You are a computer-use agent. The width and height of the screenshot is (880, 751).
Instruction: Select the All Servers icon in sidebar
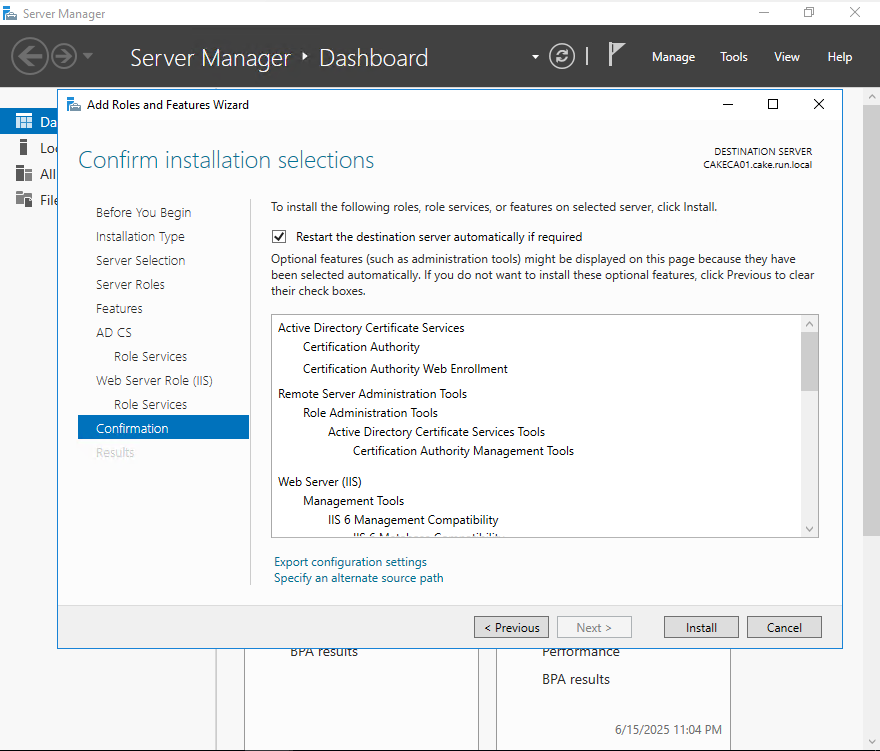coord(24,173)
